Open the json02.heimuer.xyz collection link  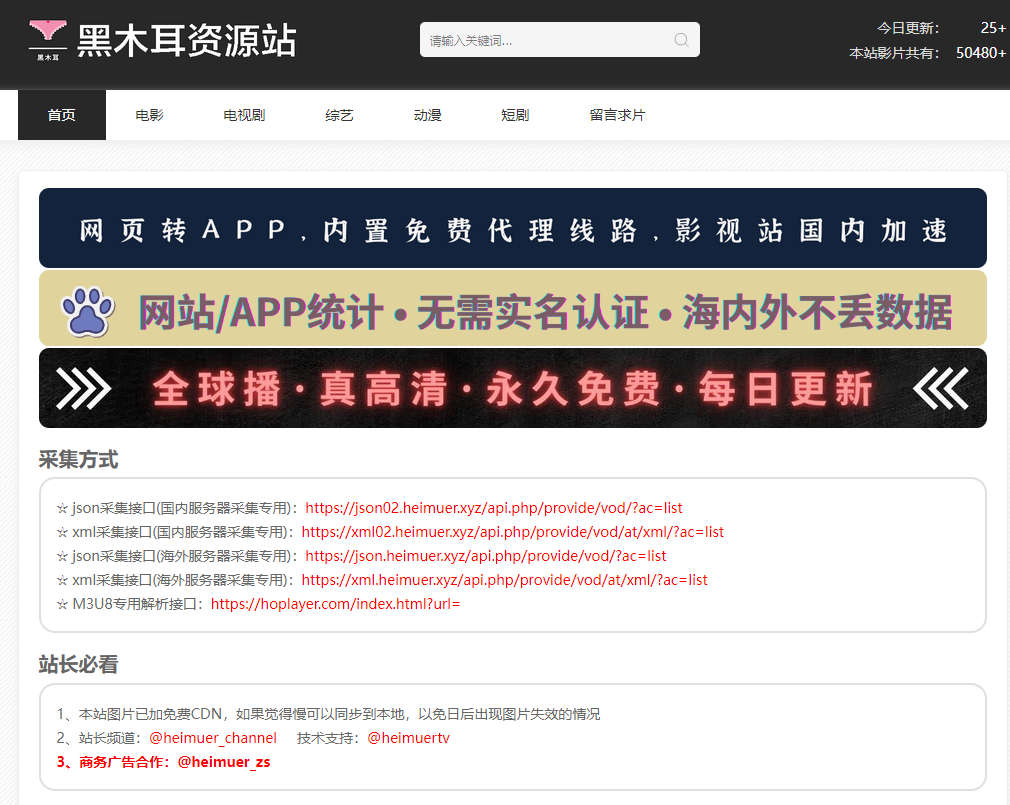coord(494,508)
